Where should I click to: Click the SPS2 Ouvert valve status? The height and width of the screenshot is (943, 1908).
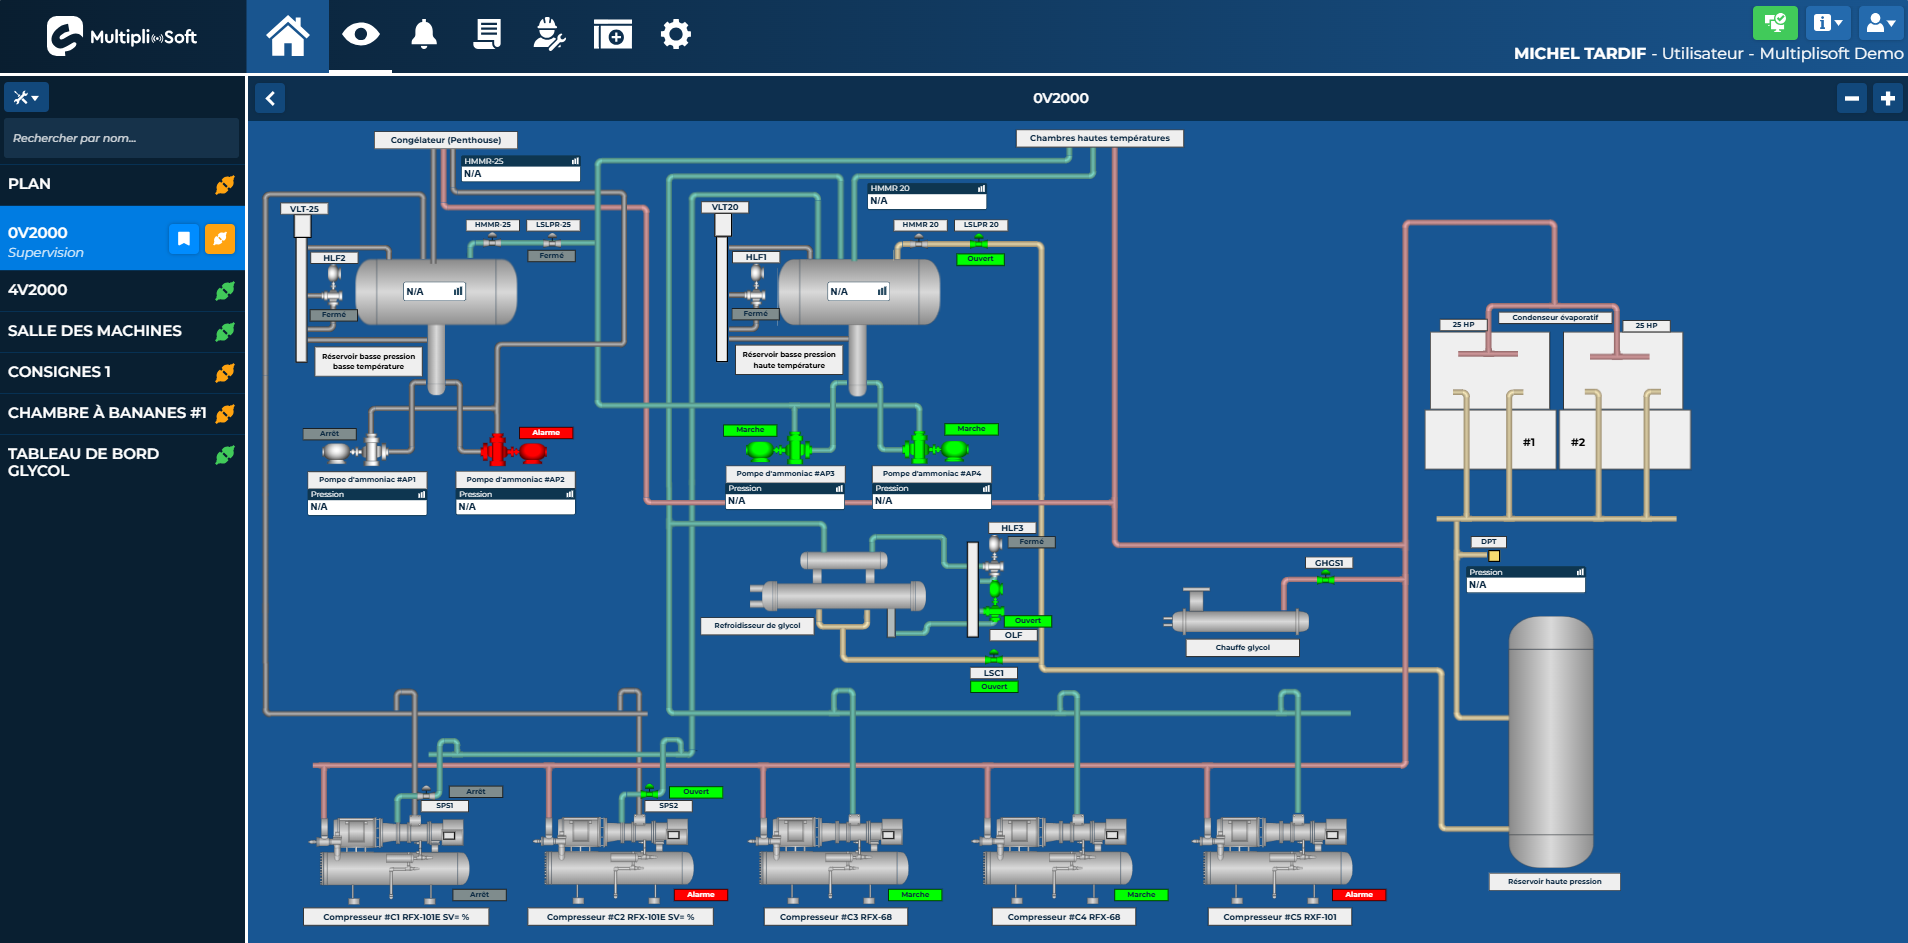tap(696, 792)
